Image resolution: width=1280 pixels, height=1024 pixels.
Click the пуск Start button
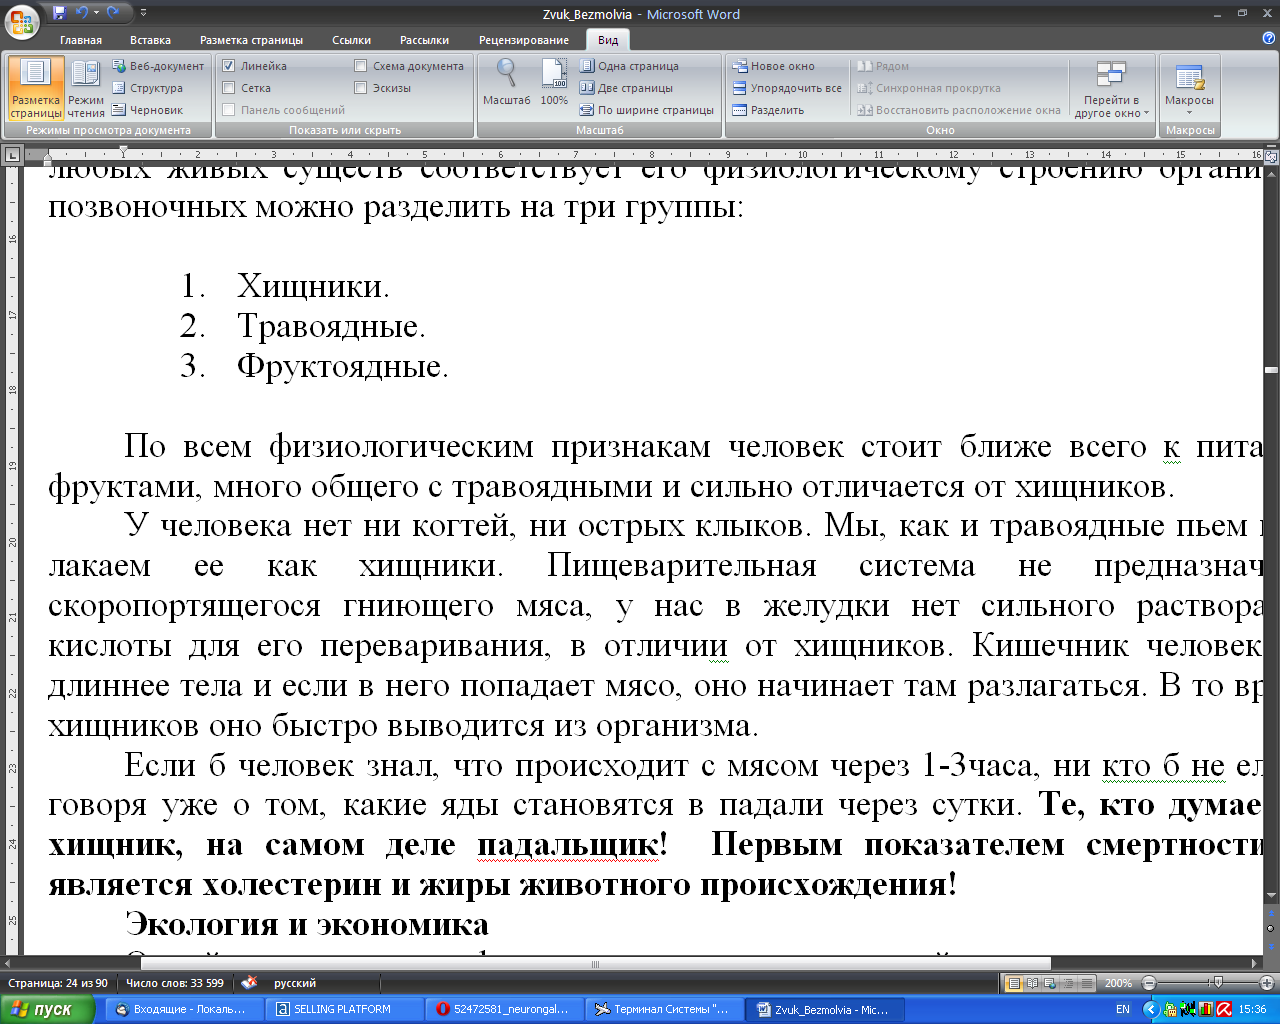(x=47, y=1009)
